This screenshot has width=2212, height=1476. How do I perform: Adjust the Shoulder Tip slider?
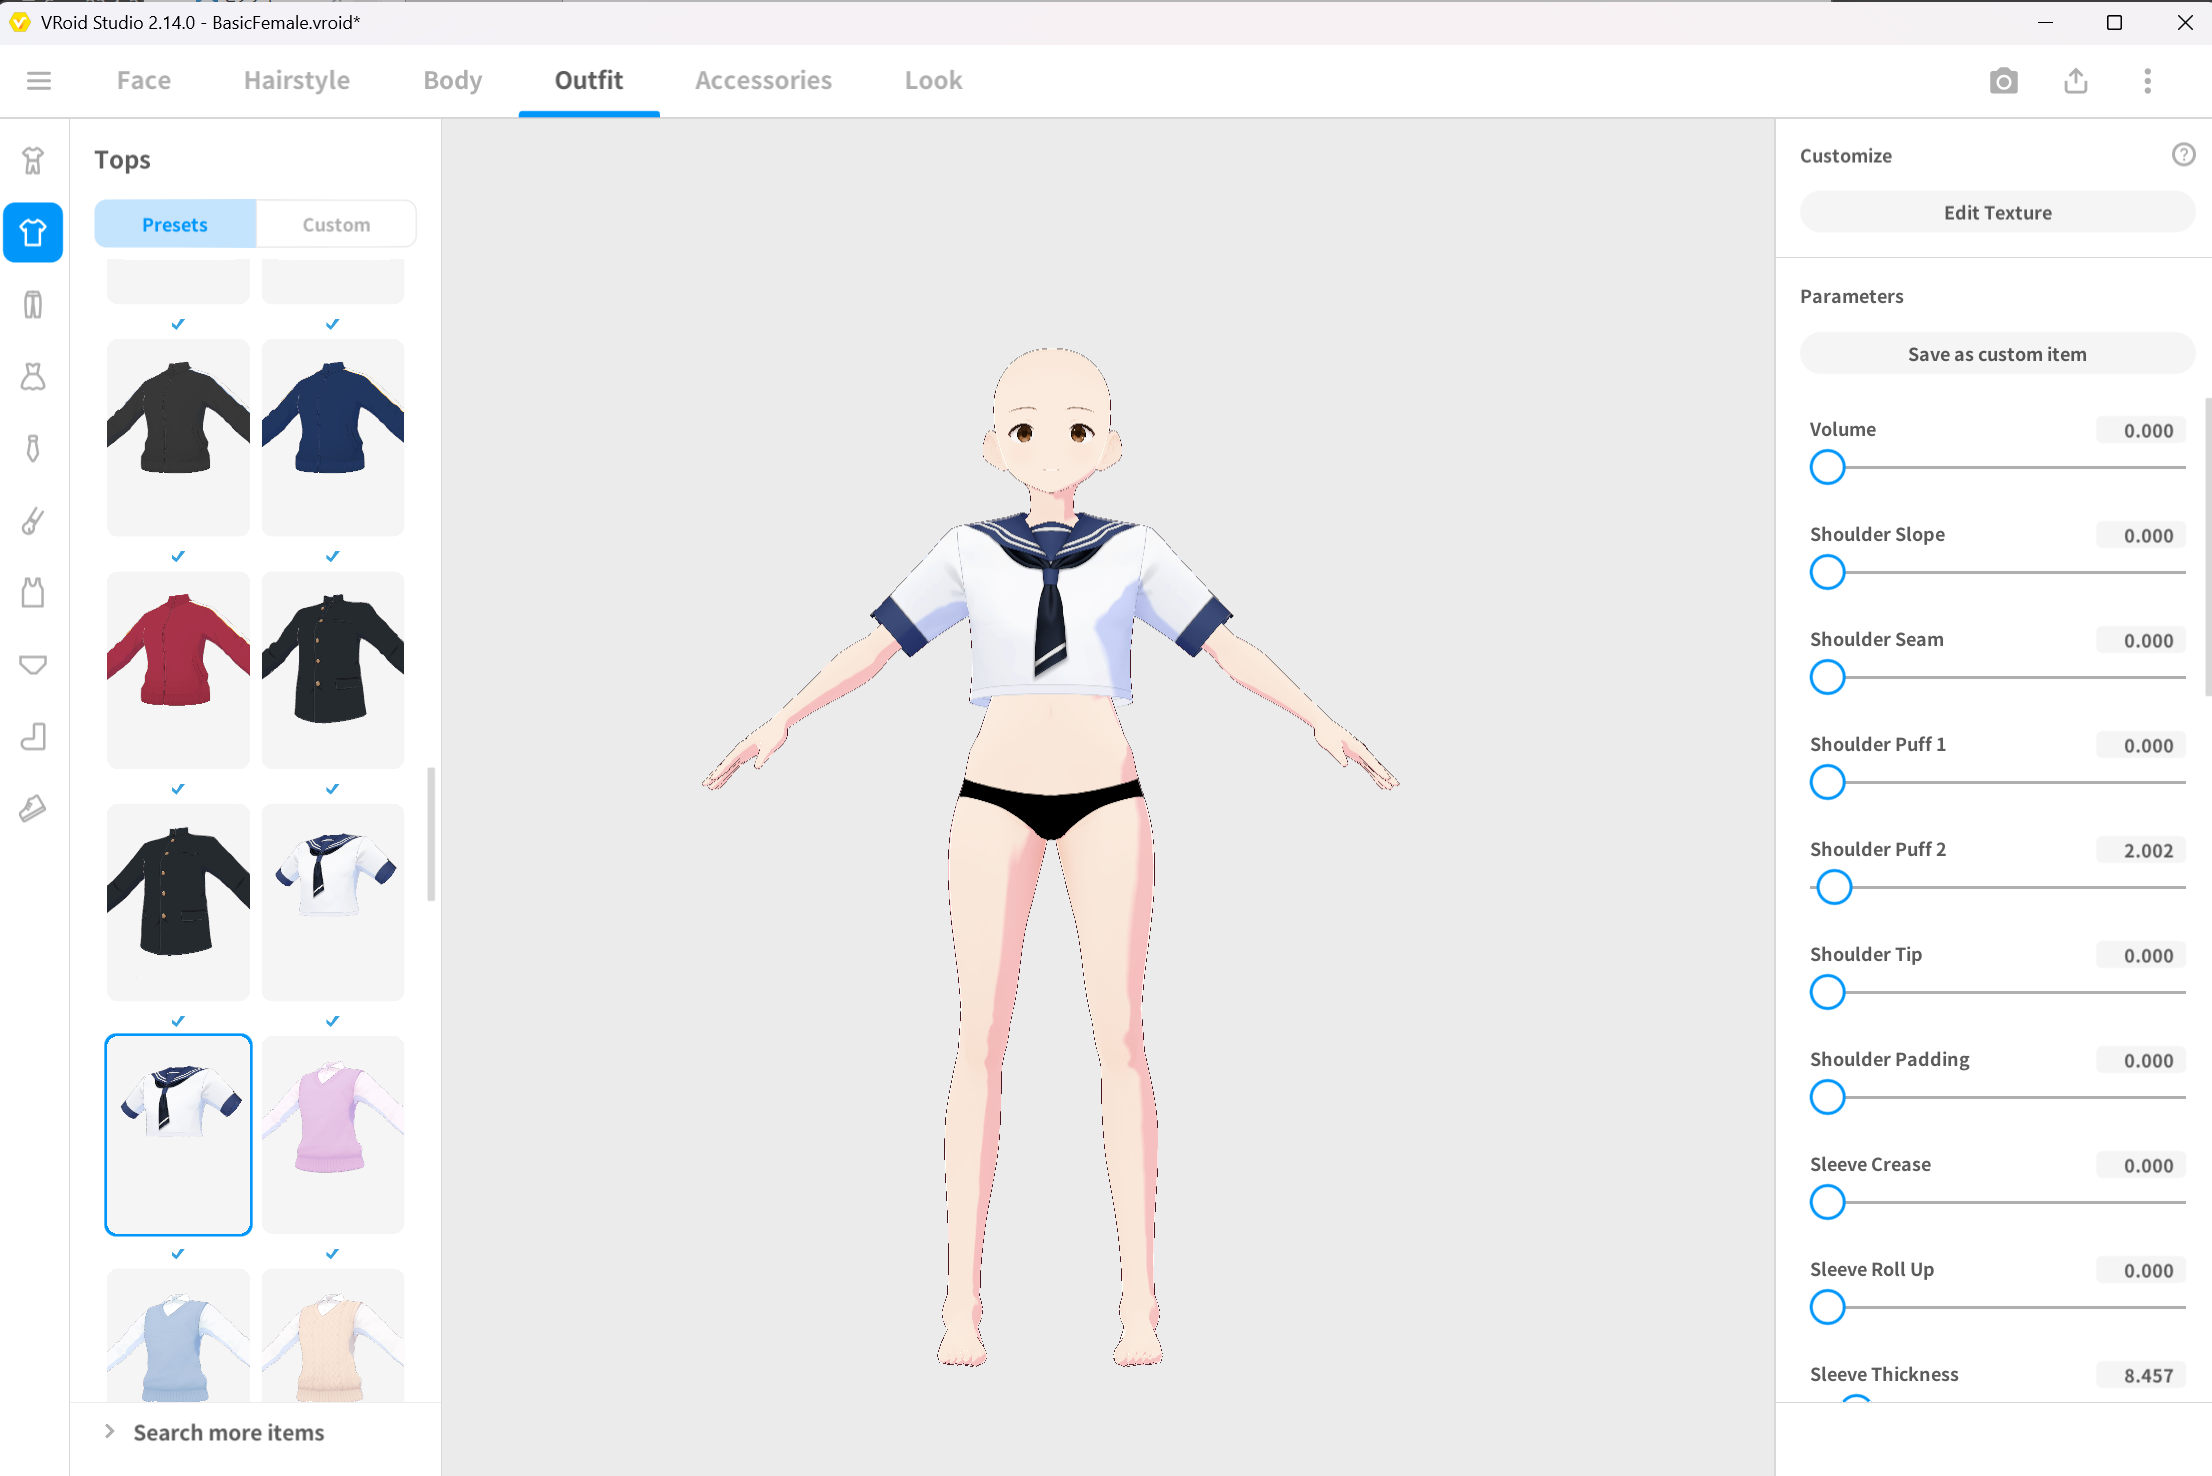1827,992
